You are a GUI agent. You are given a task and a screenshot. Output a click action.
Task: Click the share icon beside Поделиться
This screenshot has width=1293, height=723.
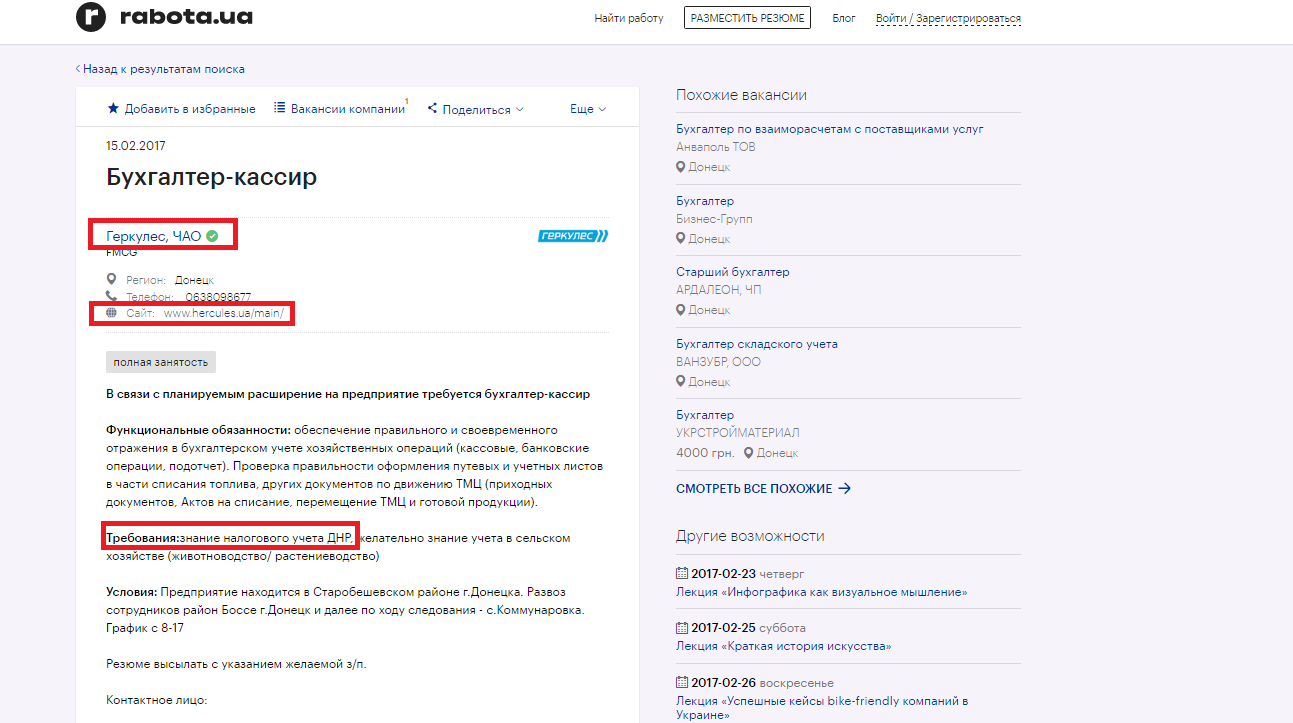click(x=432, y=108)
